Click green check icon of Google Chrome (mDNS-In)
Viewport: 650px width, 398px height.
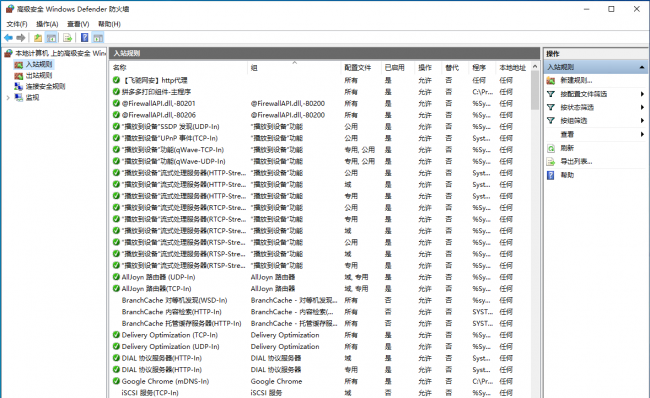[116, 381]
